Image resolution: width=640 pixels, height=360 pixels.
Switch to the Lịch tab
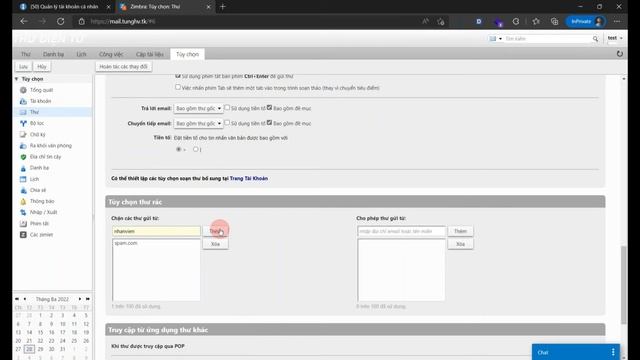coord(81,54)
